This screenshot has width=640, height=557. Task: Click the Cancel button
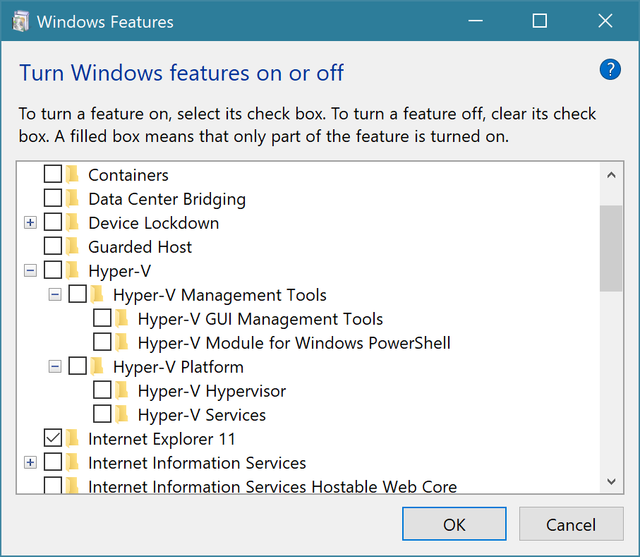pyautogui.click(x=571, y=524)
